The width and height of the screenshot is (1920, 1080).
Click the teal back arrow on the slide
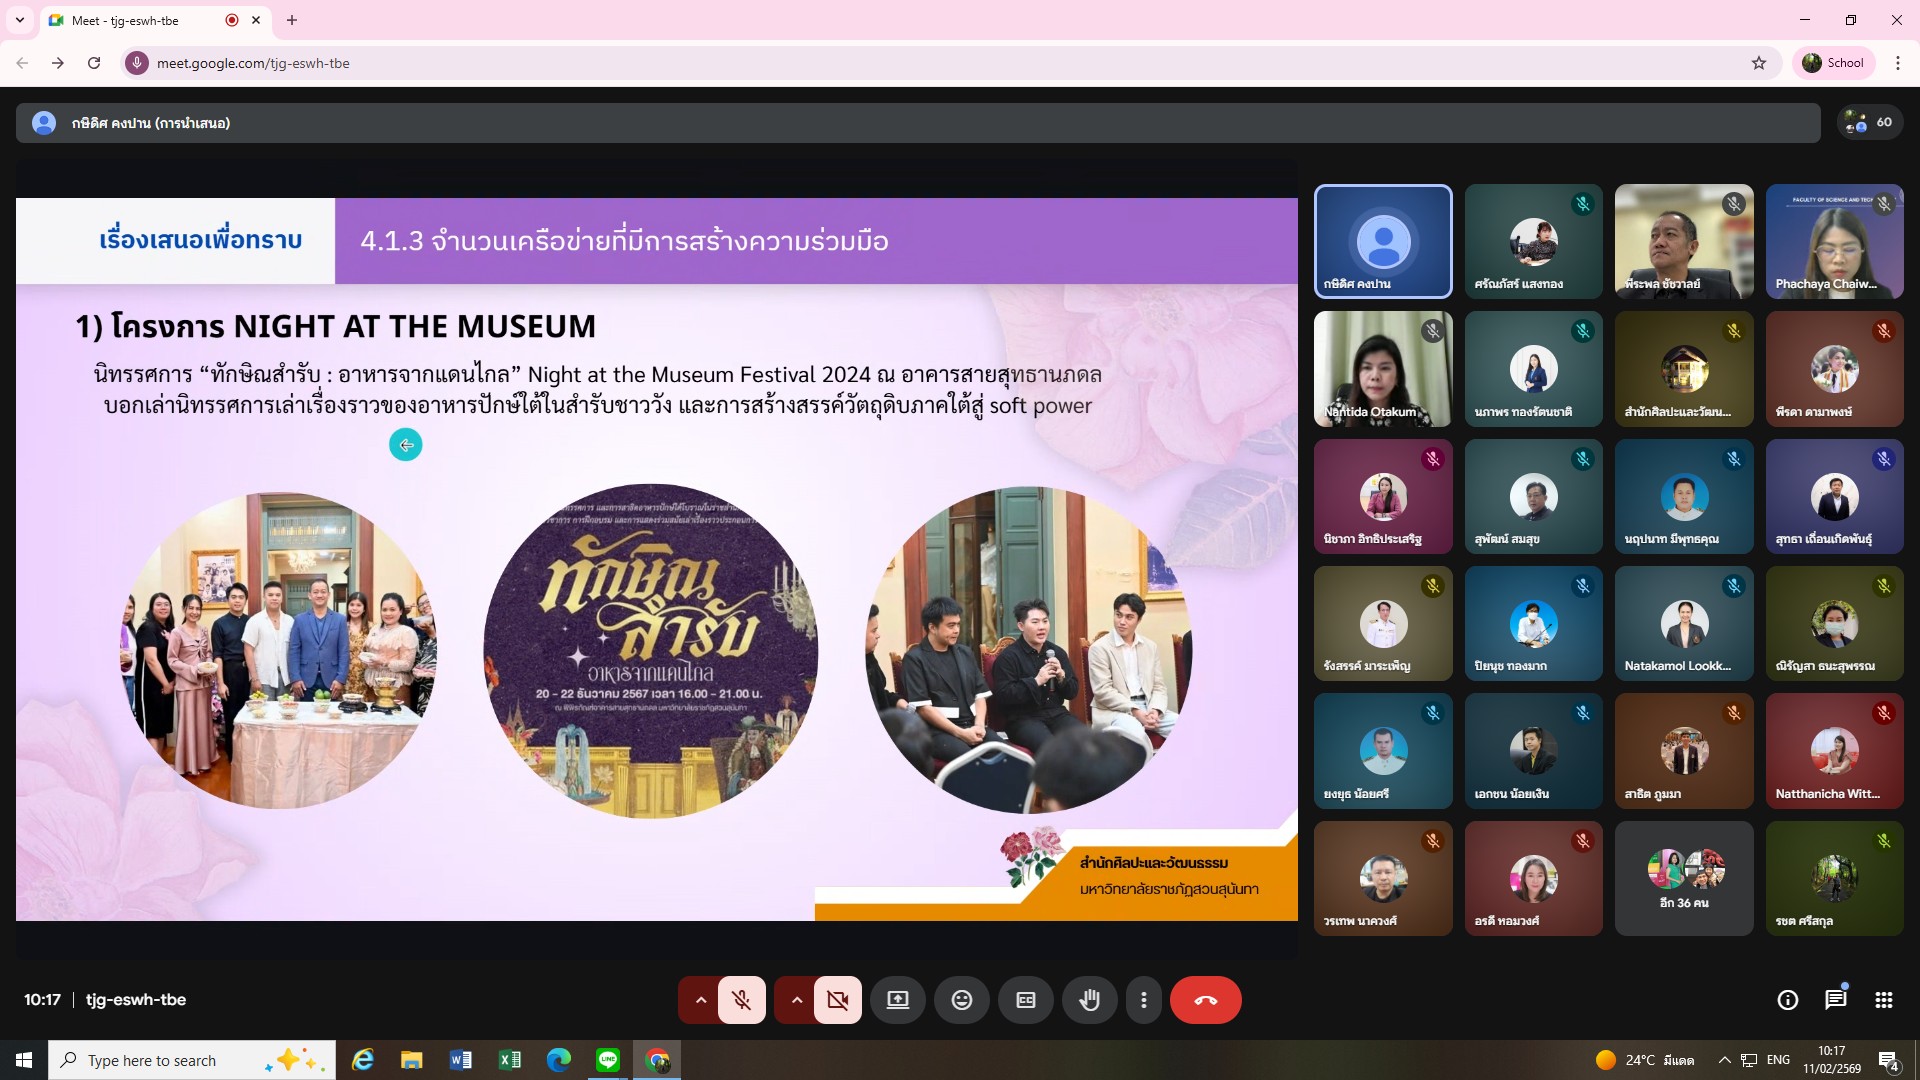(x=405, y=445)
